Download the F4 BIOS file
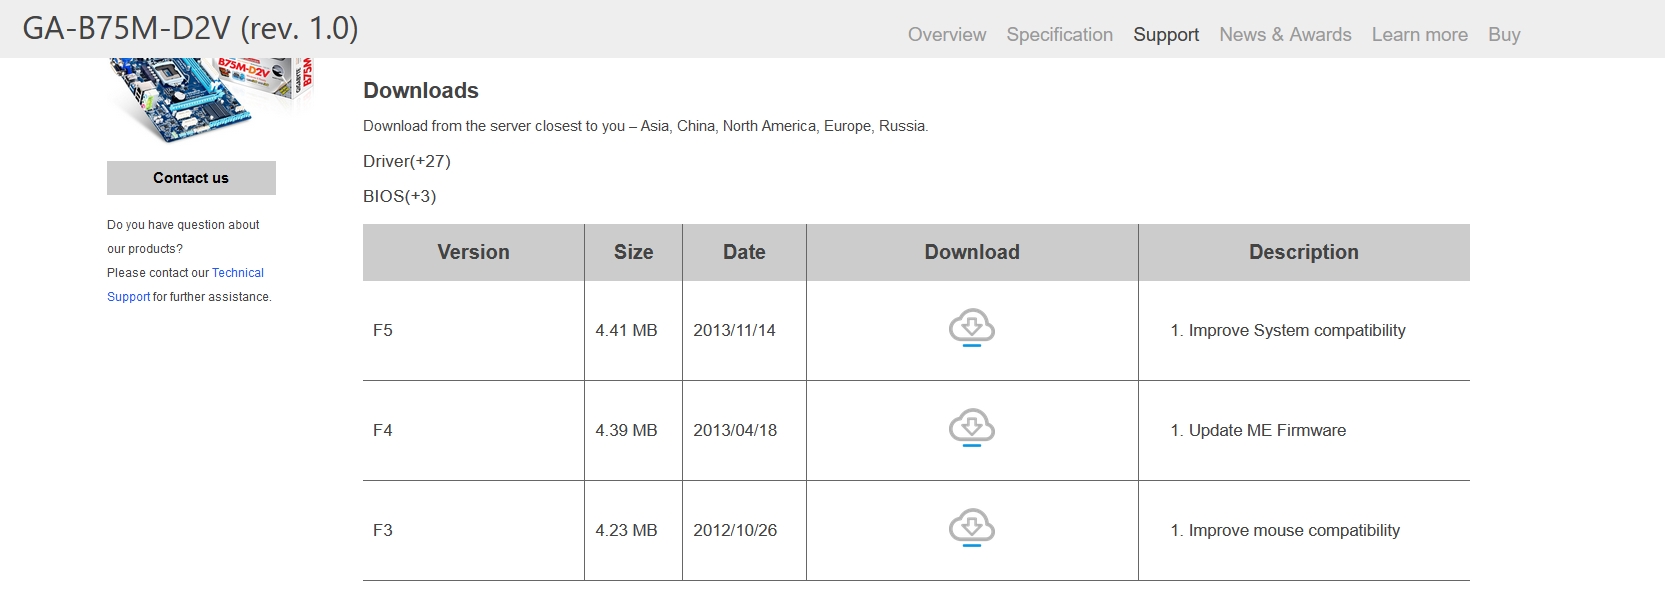Viewport: 1665px width, 589px height. pos(971,428)
